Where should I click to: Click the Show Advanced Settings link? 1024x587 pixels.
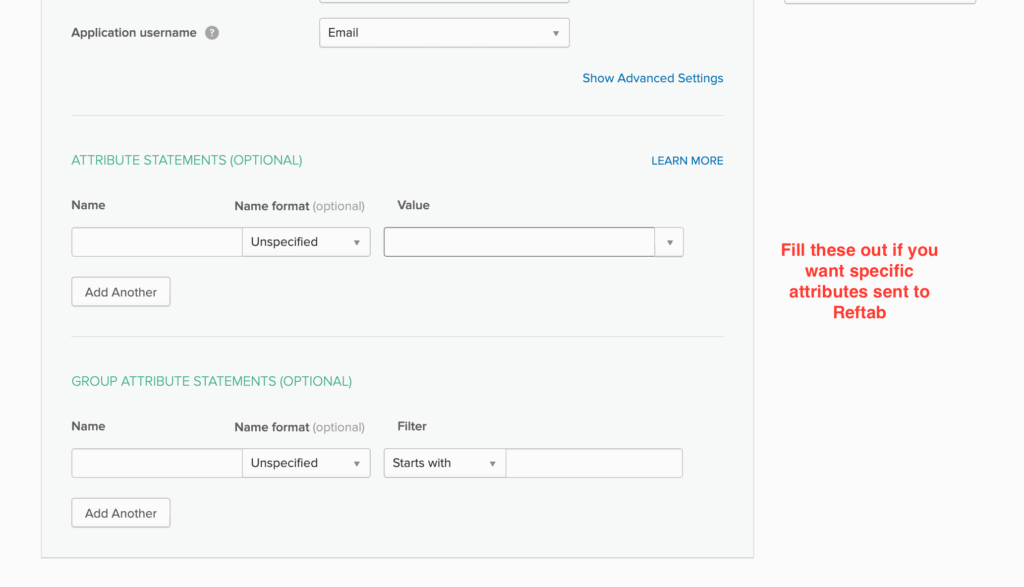pos(652,78)
